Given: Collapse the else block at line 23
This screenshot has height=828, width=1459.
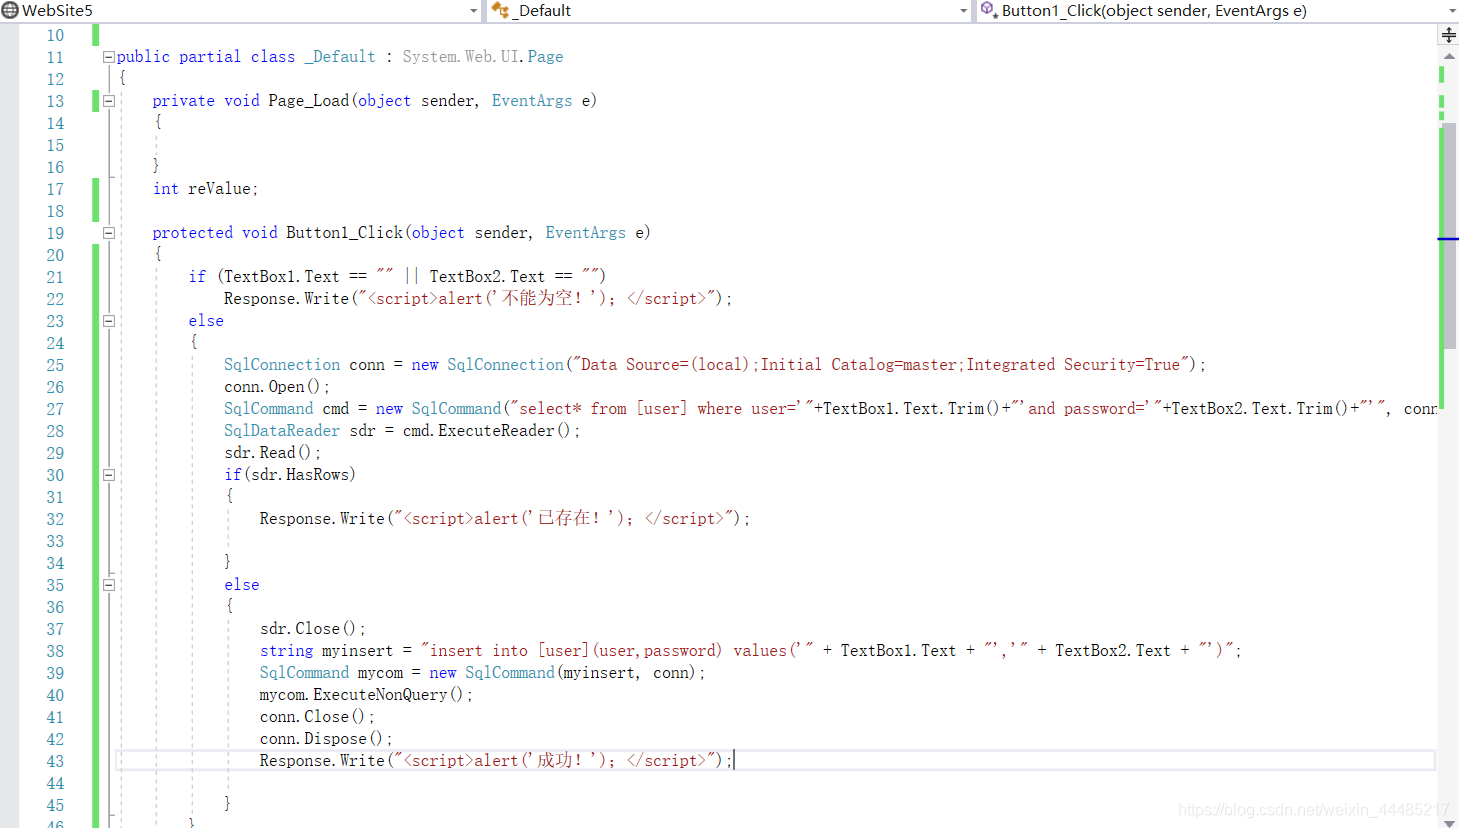Looking at the screenshot, I should point(108,321).
